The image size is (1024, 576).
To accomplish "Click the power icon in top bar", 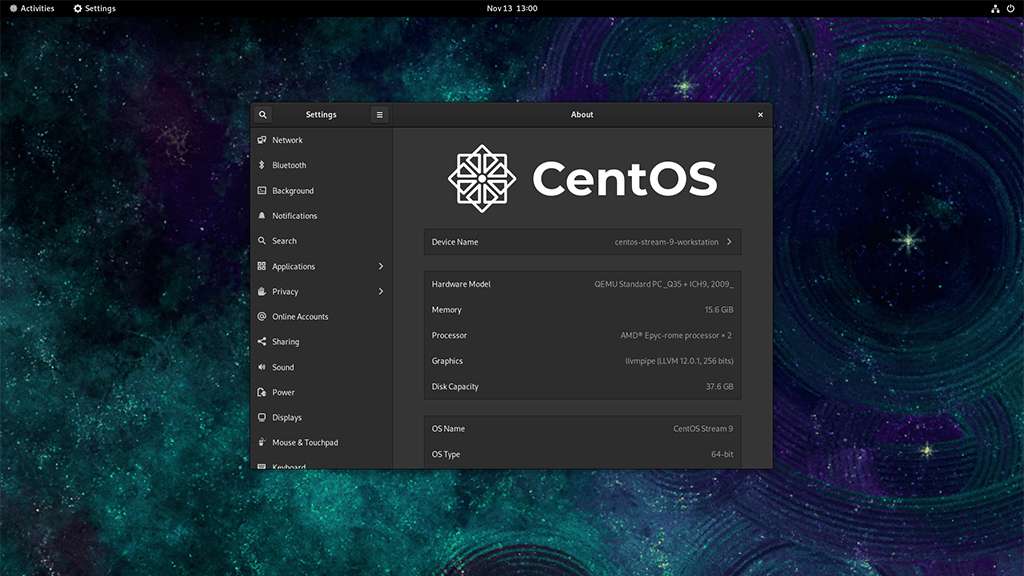I will 1010,8.
